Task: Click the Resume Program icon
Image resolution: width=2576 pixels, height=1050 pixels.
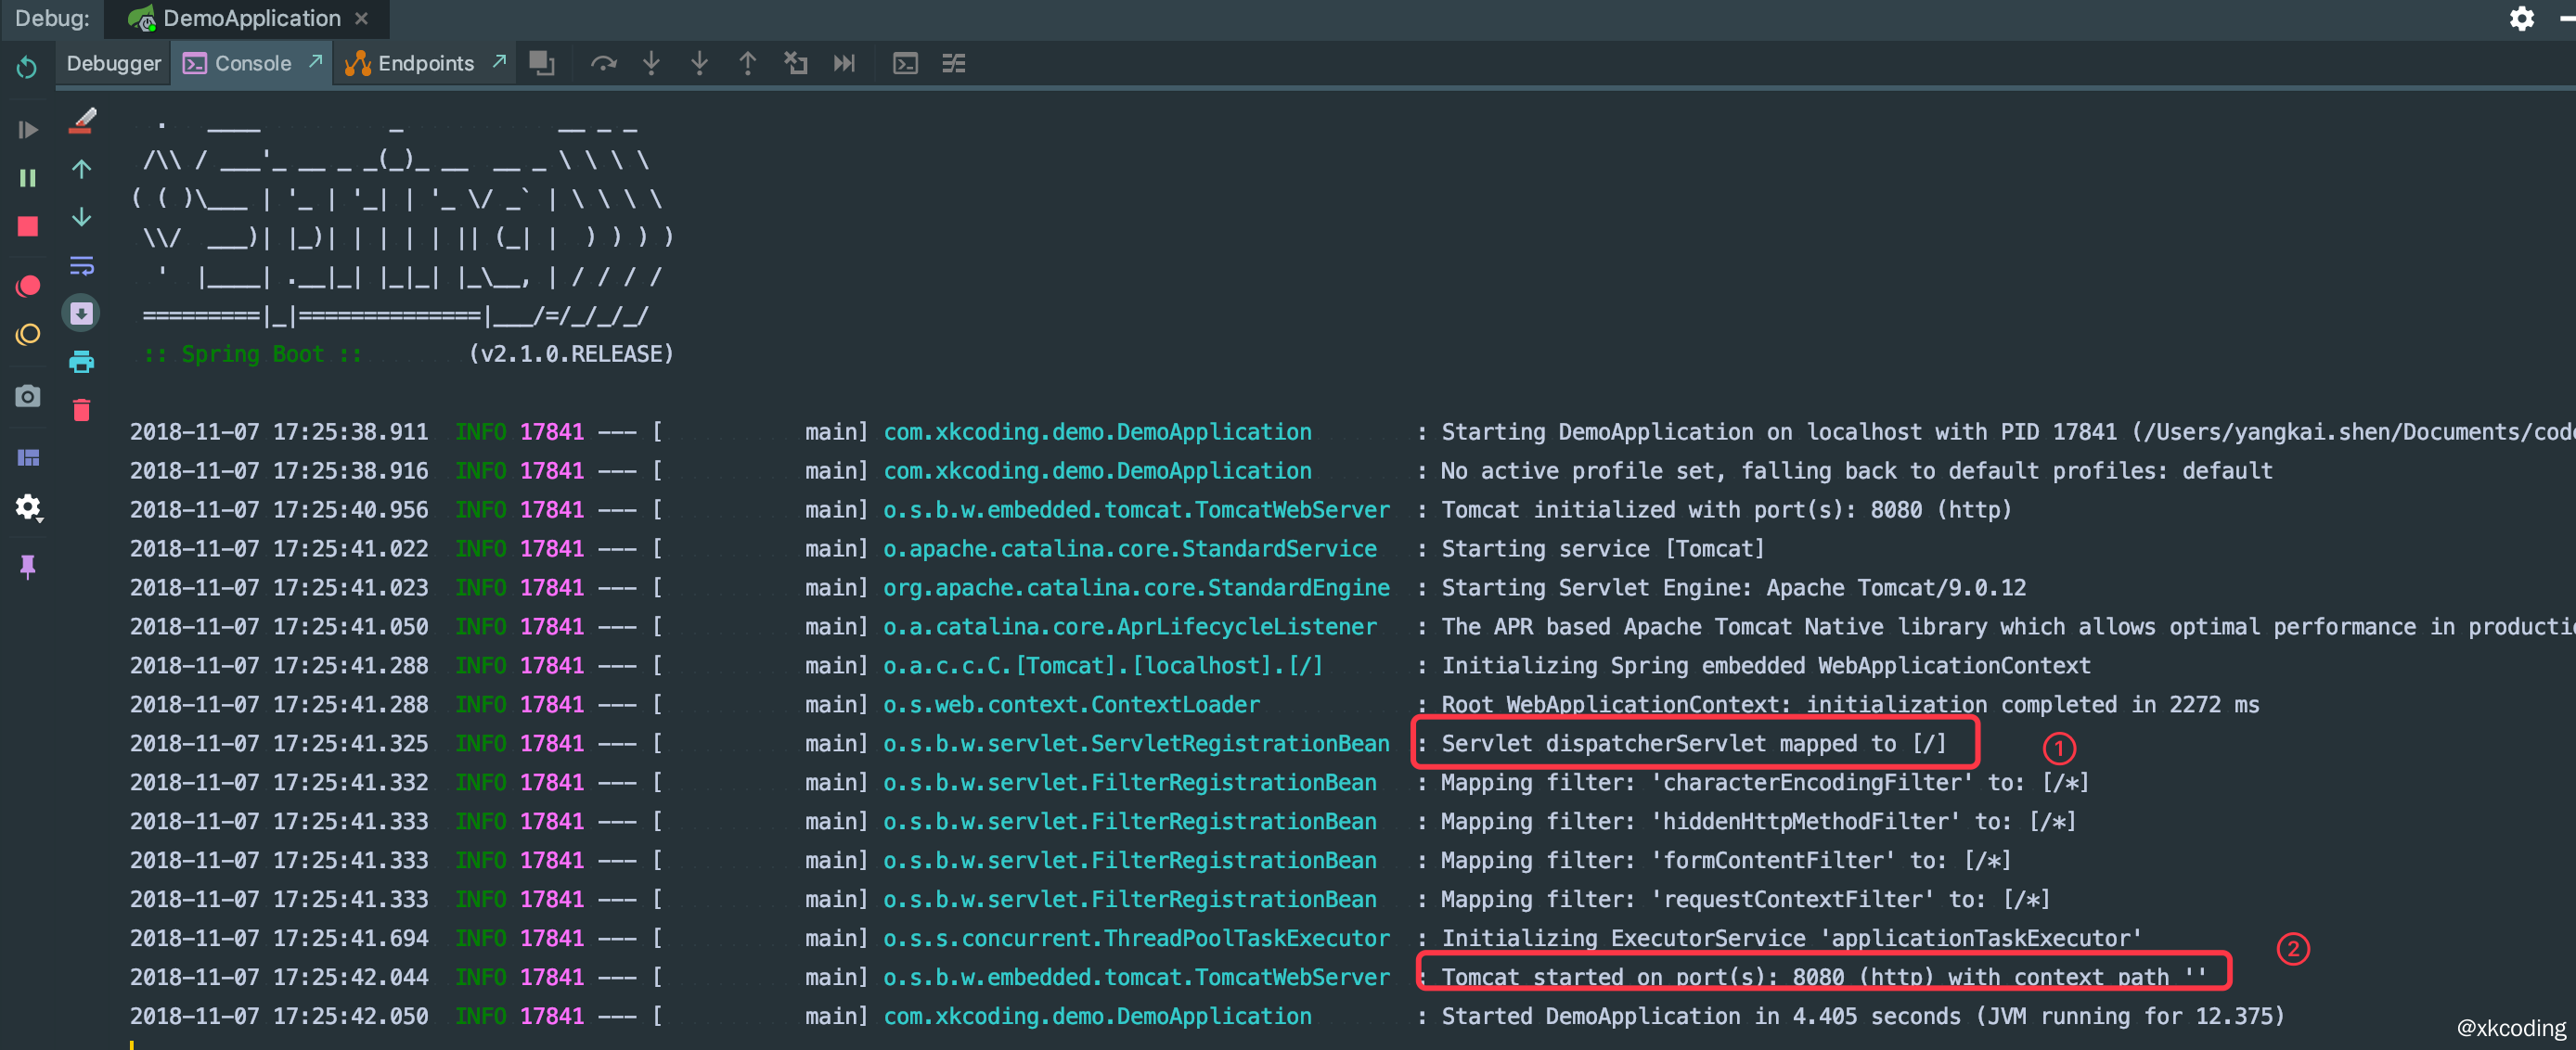Action: [x=27, y=130]
